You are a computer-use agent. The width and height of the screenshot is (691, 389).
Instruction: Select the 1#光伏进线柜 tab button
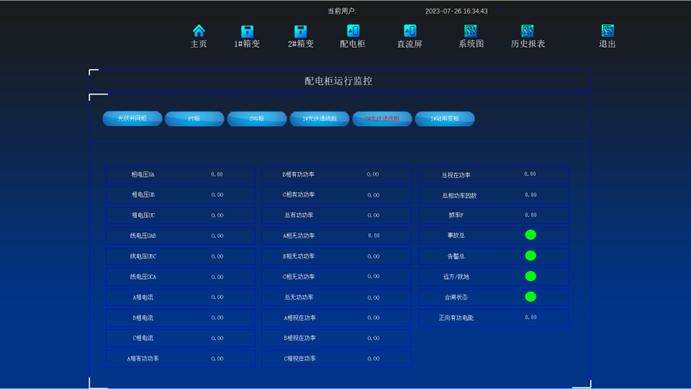point(319,119)
